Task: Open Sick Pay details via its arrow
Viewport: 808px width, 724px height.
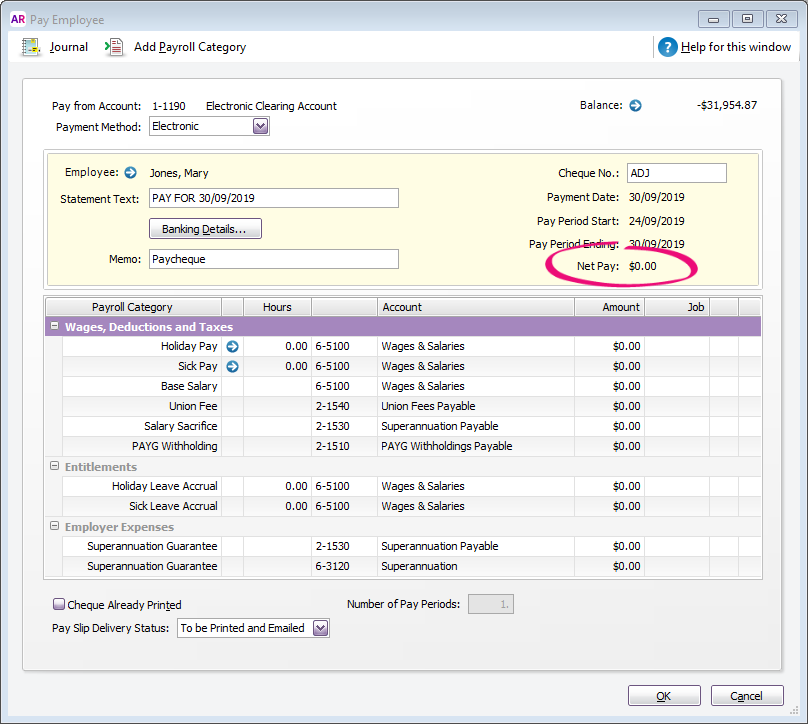Action: [x=231, y=366]
